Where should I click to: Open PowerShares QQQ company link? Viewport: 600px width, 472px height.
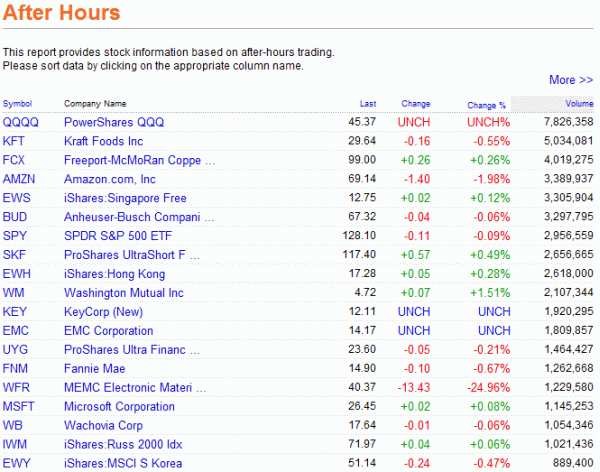(114, 122)
